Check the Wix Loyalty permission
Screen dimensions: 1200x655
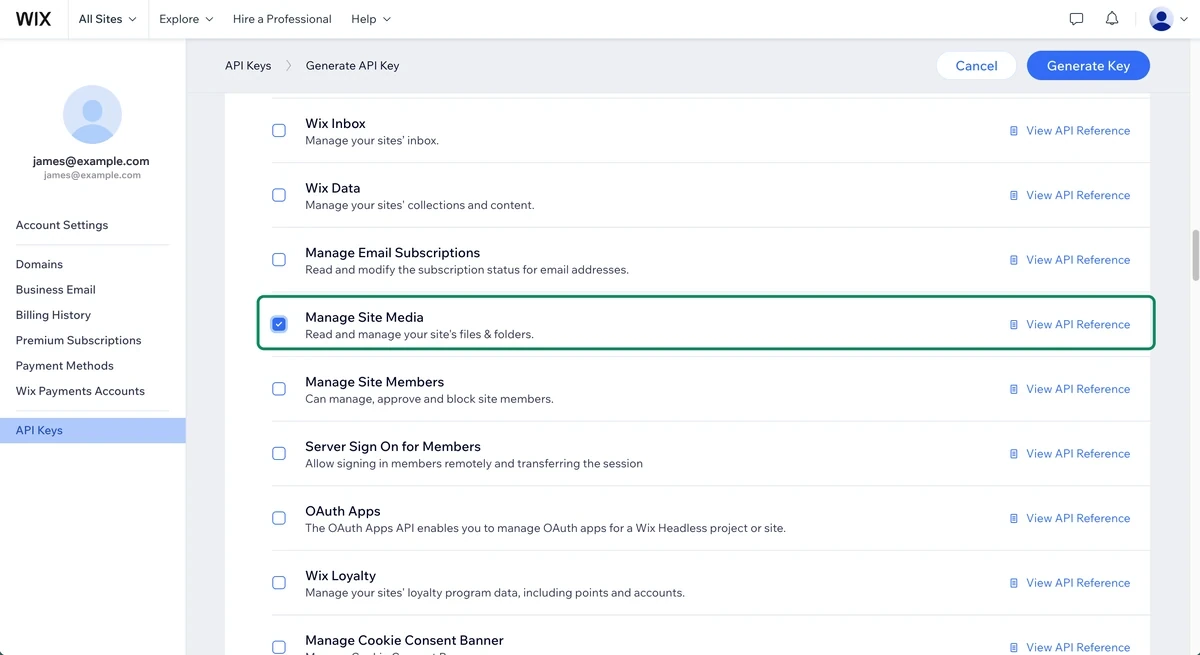[x=279, y=583]
